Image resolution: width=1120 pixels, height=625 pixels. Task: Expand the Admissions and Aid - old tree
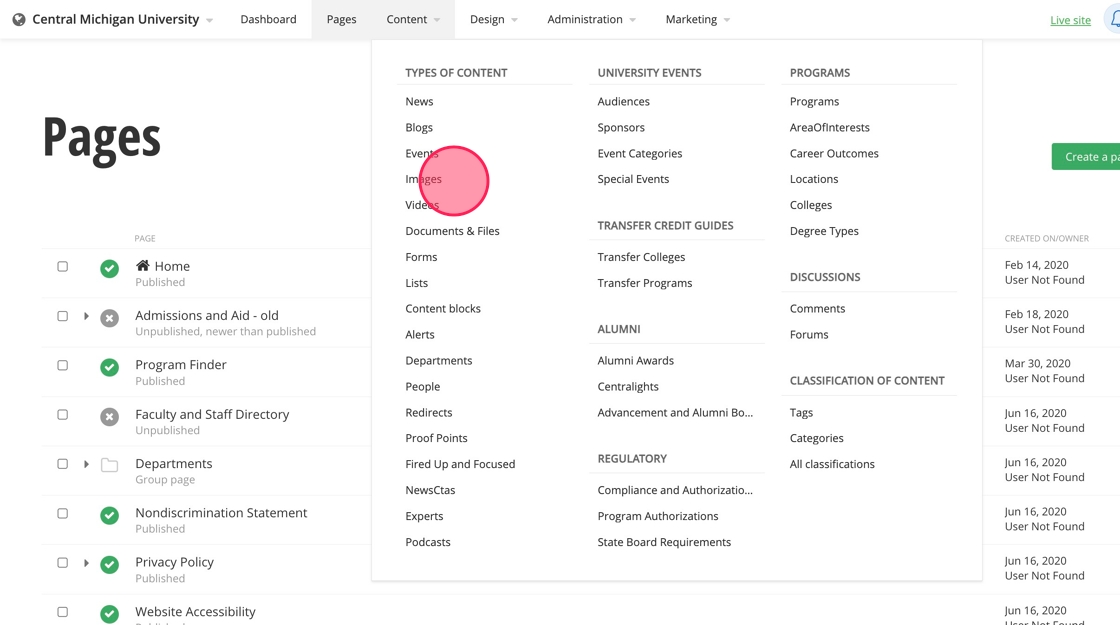tap(86, 316)
